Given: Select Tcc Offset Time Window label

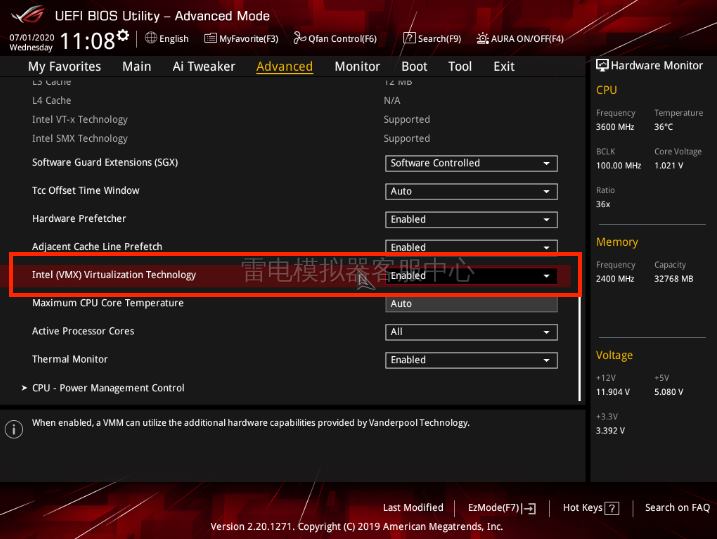Looking at the screenshot, I should tap(86, 190).
